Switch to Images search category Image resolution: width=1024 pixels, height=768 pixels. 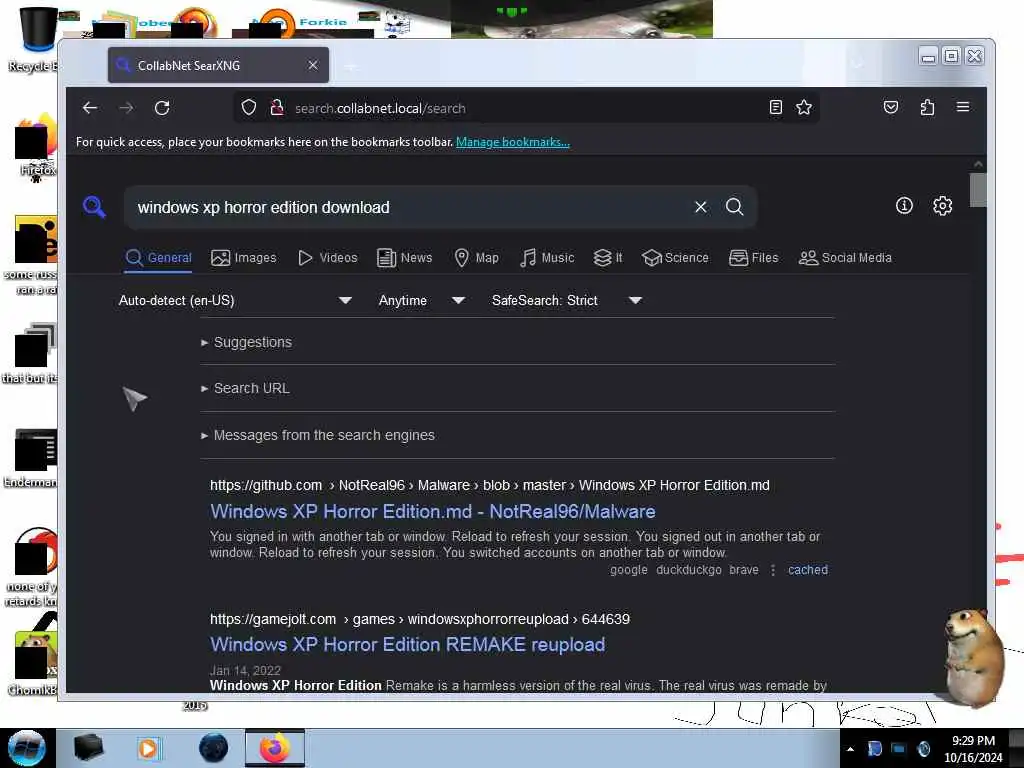point(244,258)
